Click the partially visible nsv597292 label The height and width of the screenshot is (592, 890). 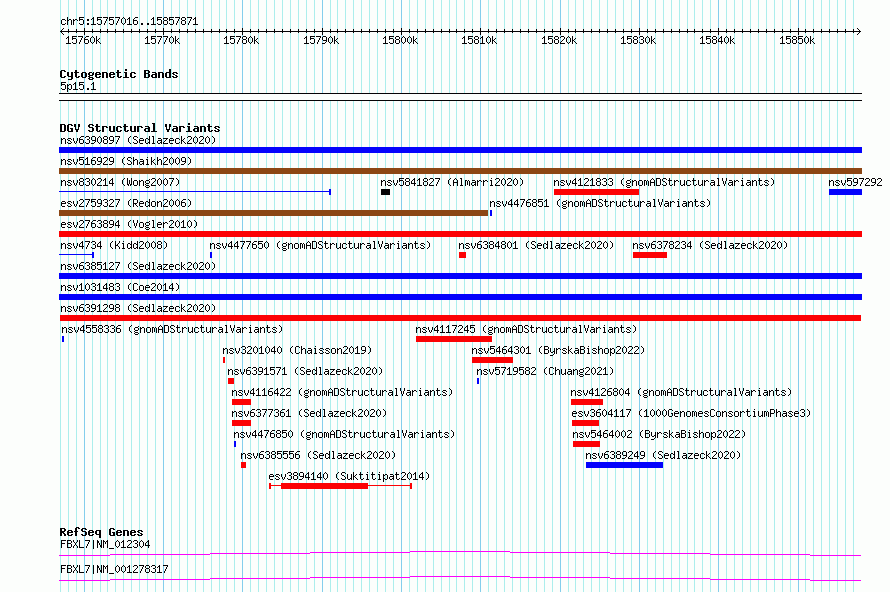855,182
